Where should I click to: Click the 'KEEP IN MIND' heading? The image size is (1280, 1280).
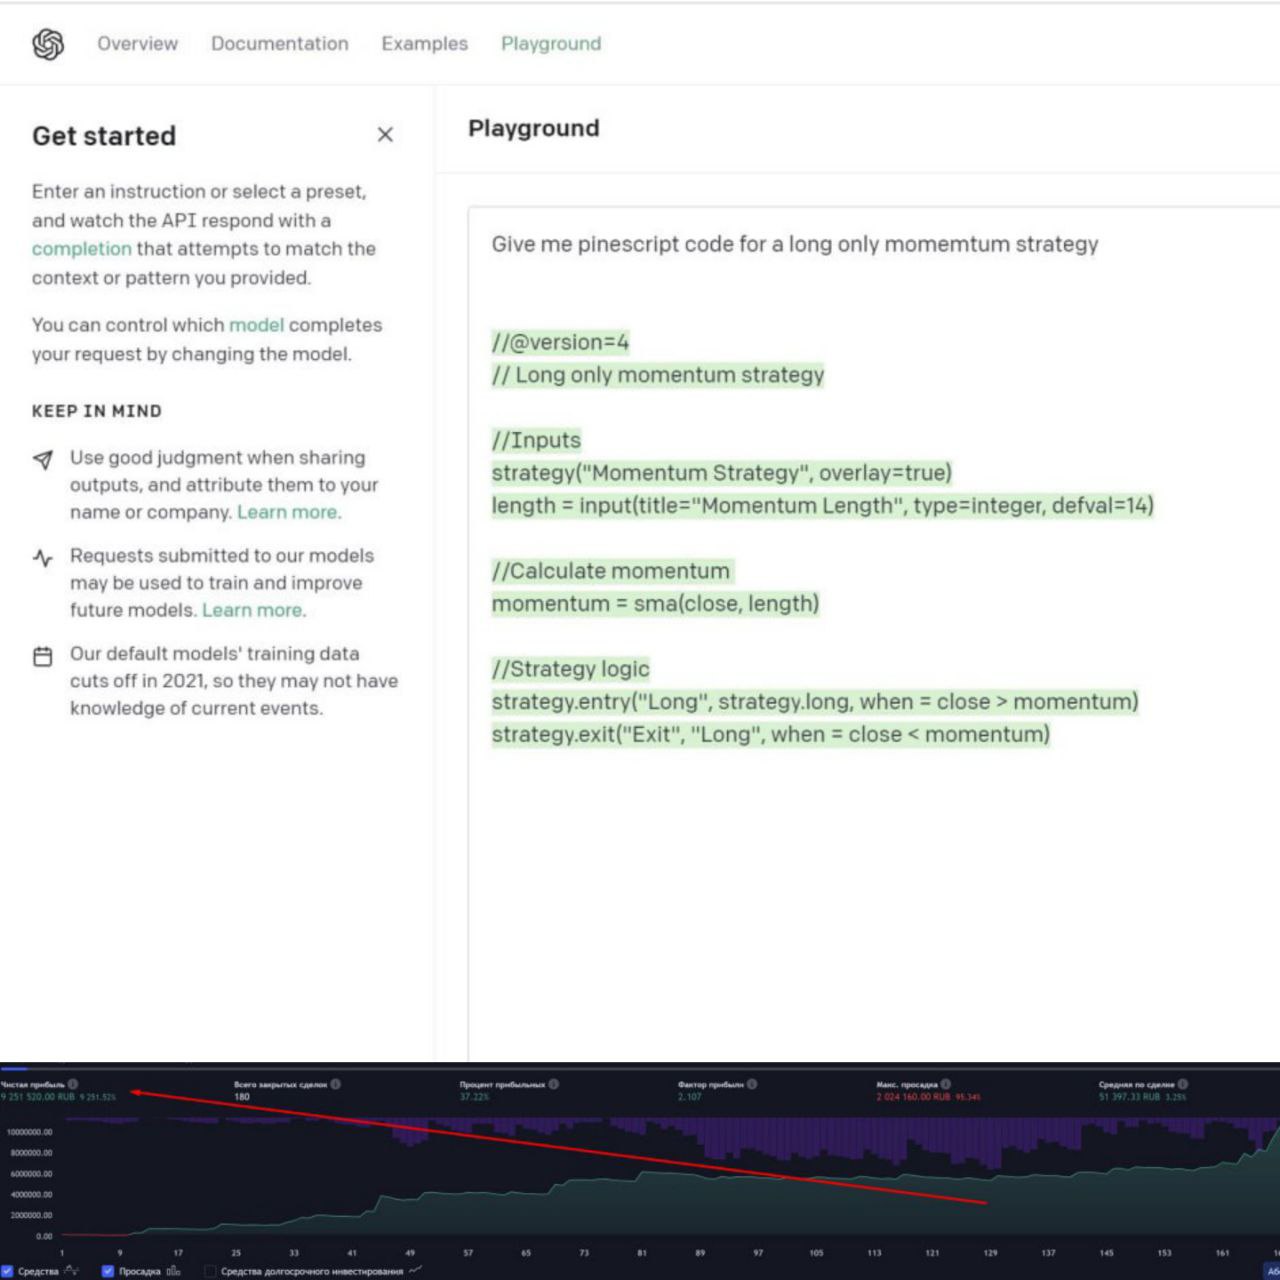pyautogui.click(x=97, y=411)
